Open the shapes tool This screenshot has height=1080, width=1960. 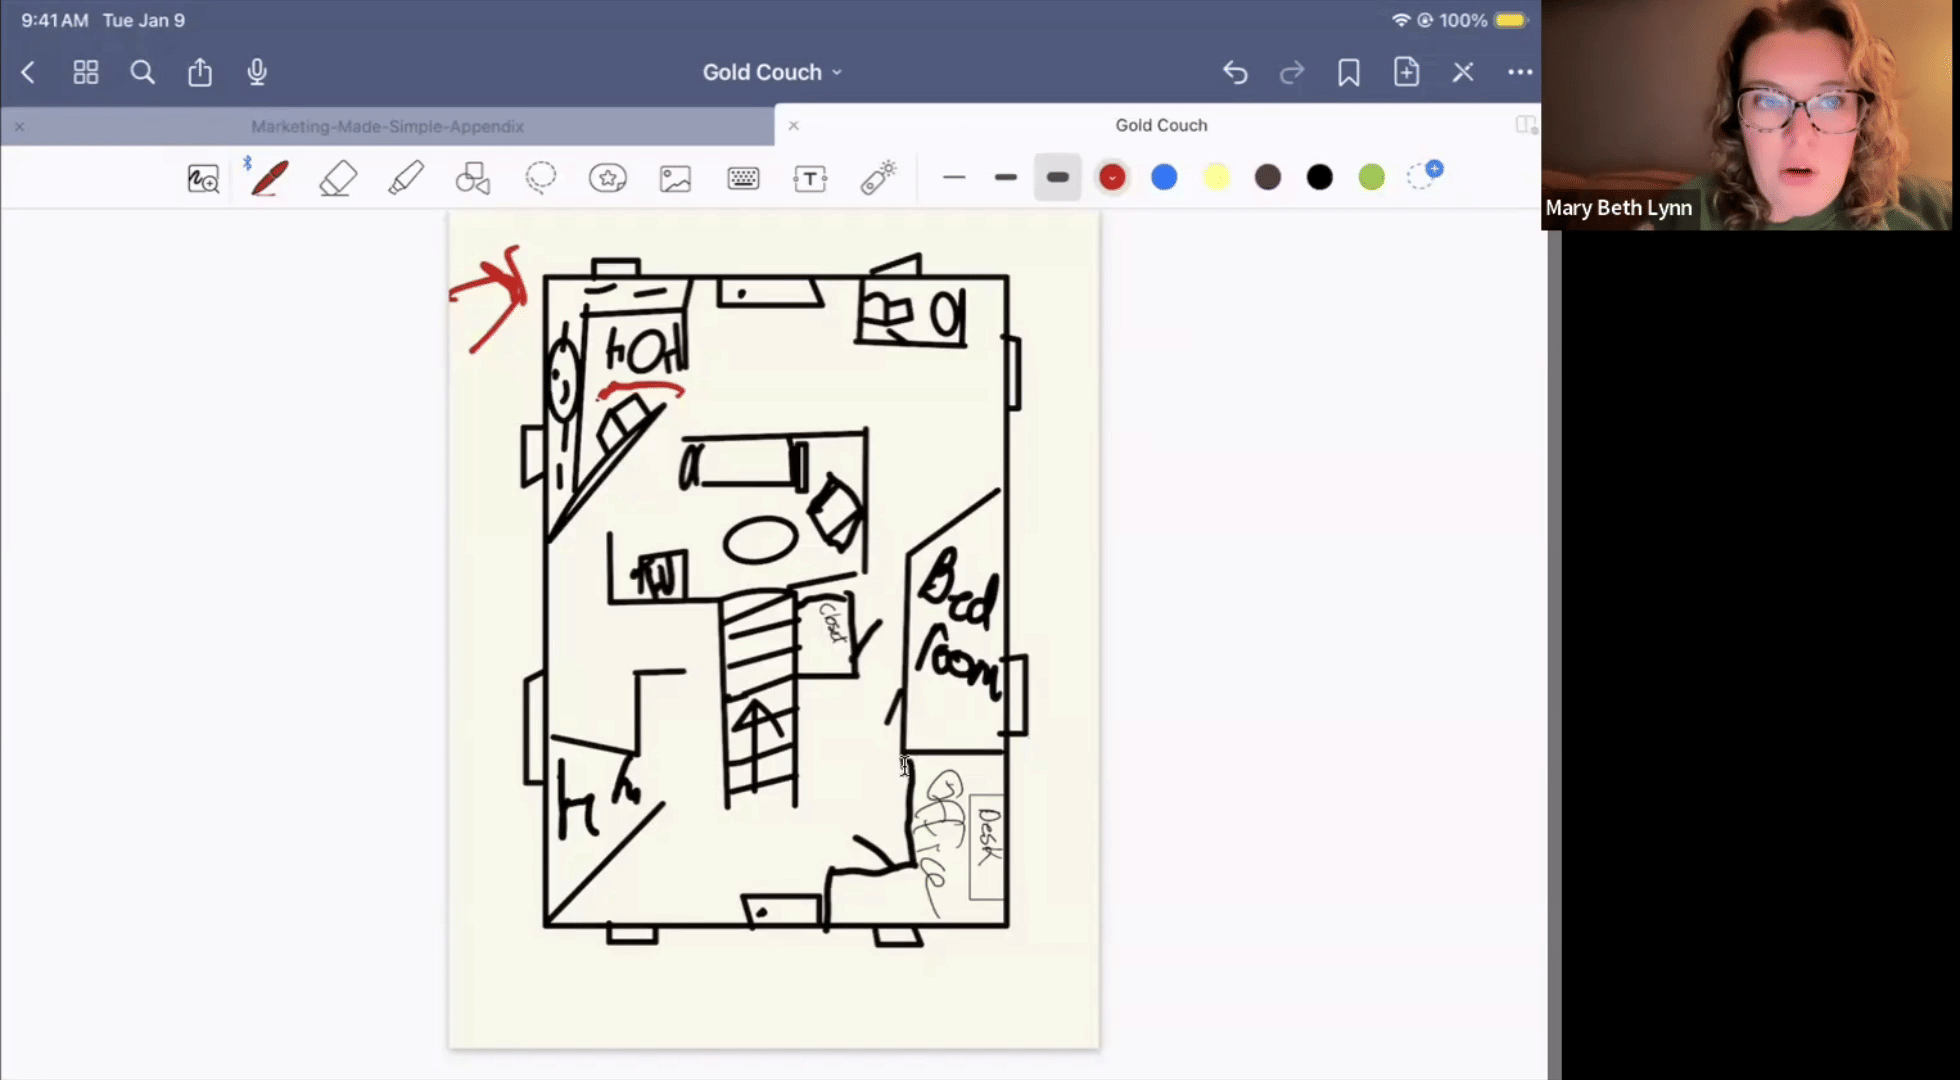point(473,178)
